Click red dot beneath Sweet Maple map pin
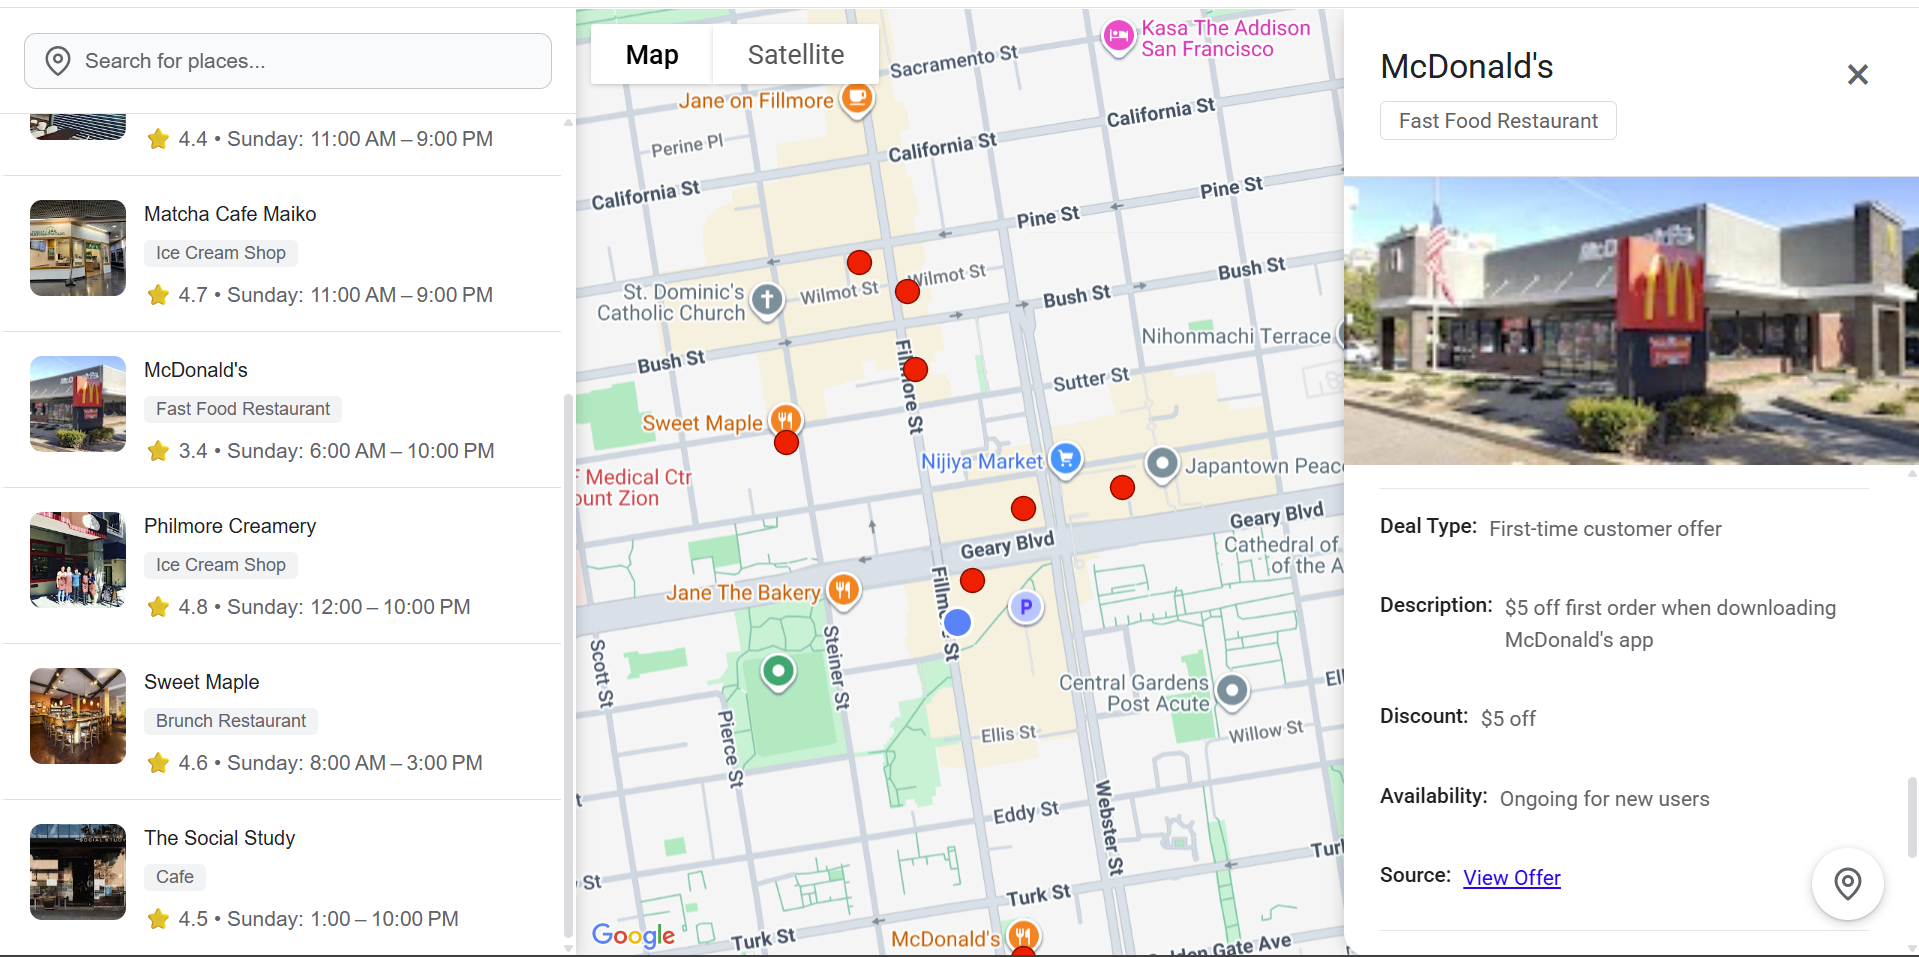Image resolution: width=1919 pixels, height=957 pixels. click(787, 443)
